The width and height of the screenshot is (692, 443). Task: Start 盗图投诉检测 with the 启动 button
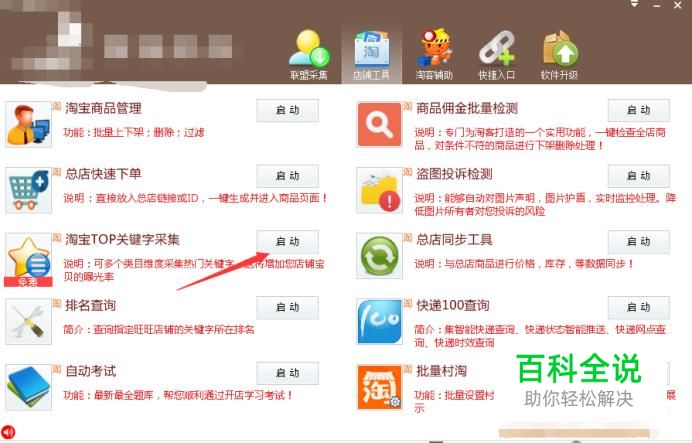[639, 176]
